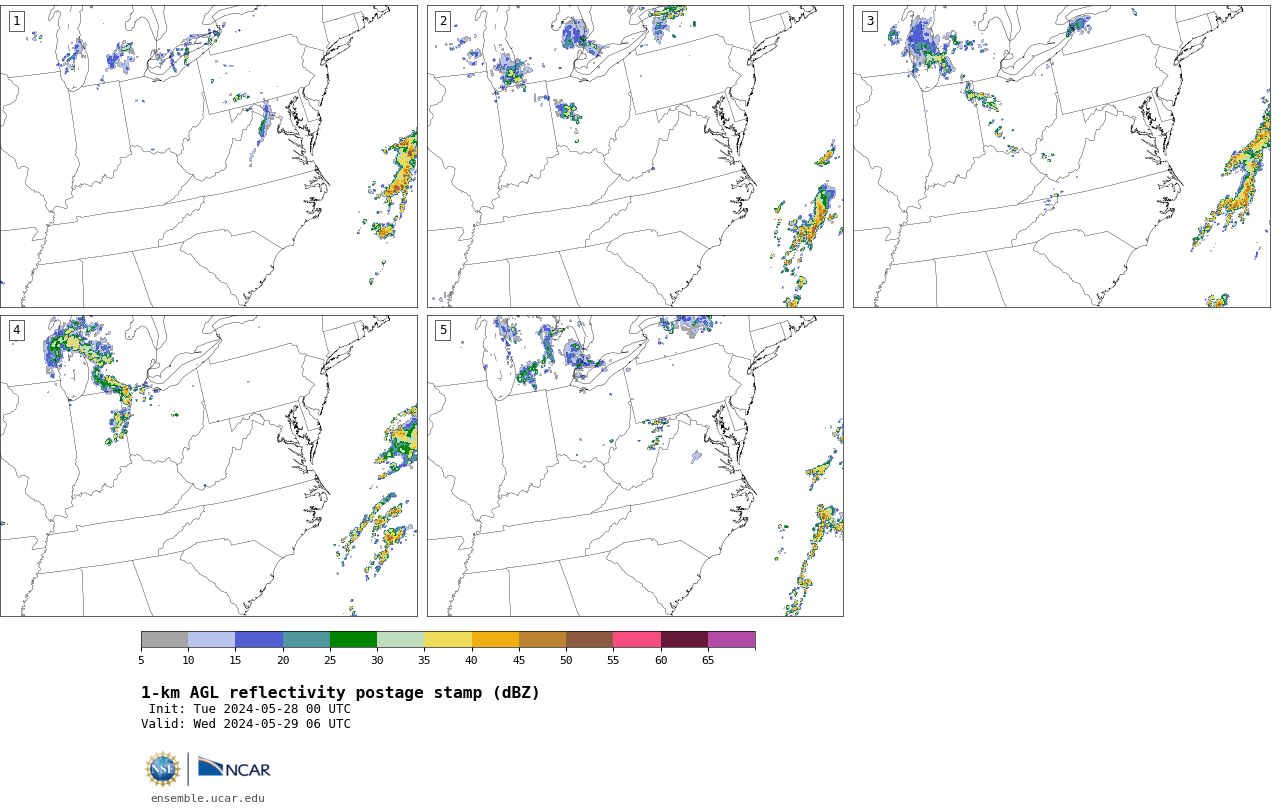Click the pink 55-60 dBZ swatch
Image resolution: width=1280 pixels, height=809 pixels.
[x=637, y=640]
